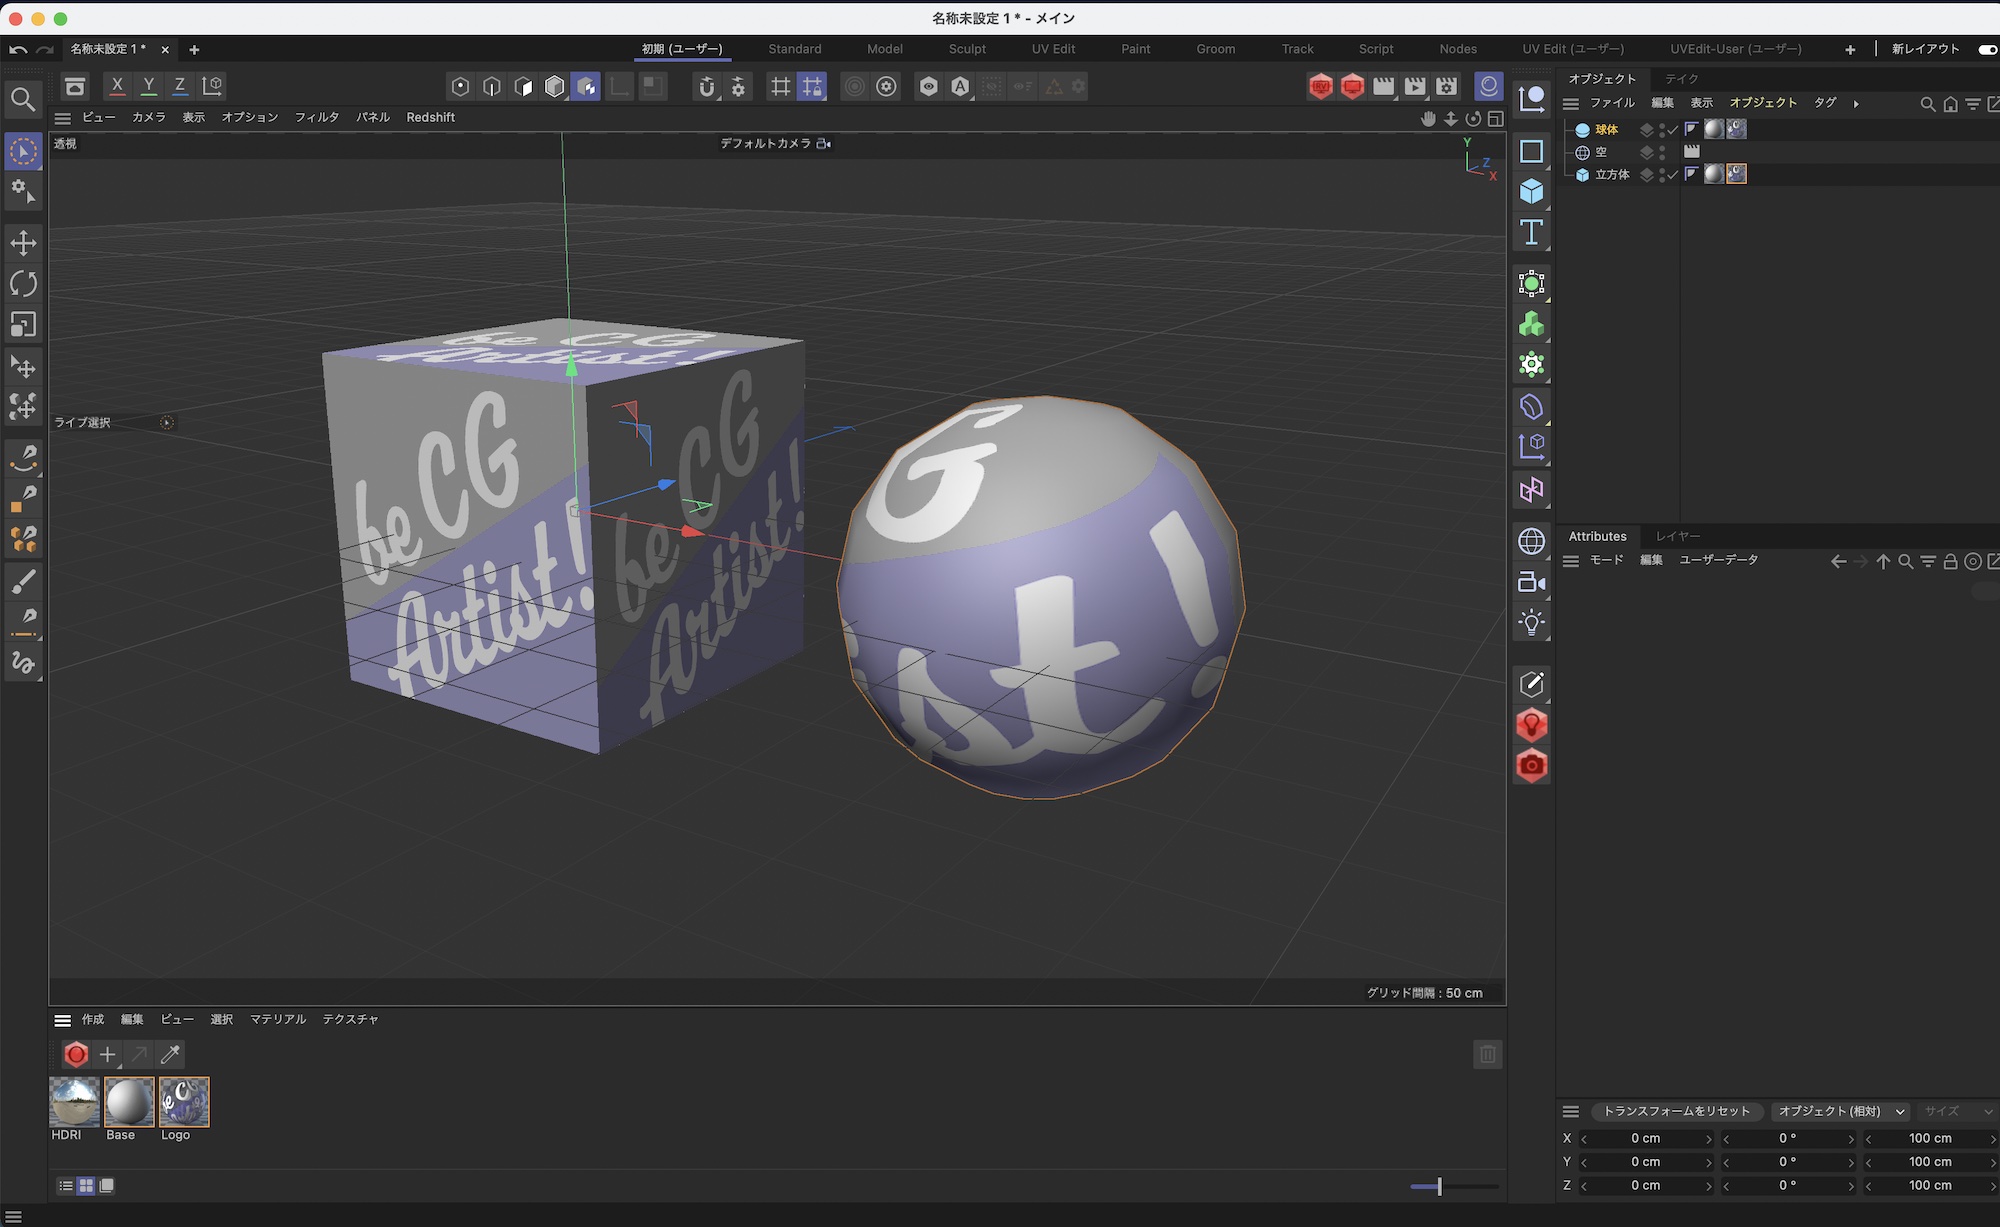Open サイズ dropdown in coordinates

click(x=1958, y=1111)
